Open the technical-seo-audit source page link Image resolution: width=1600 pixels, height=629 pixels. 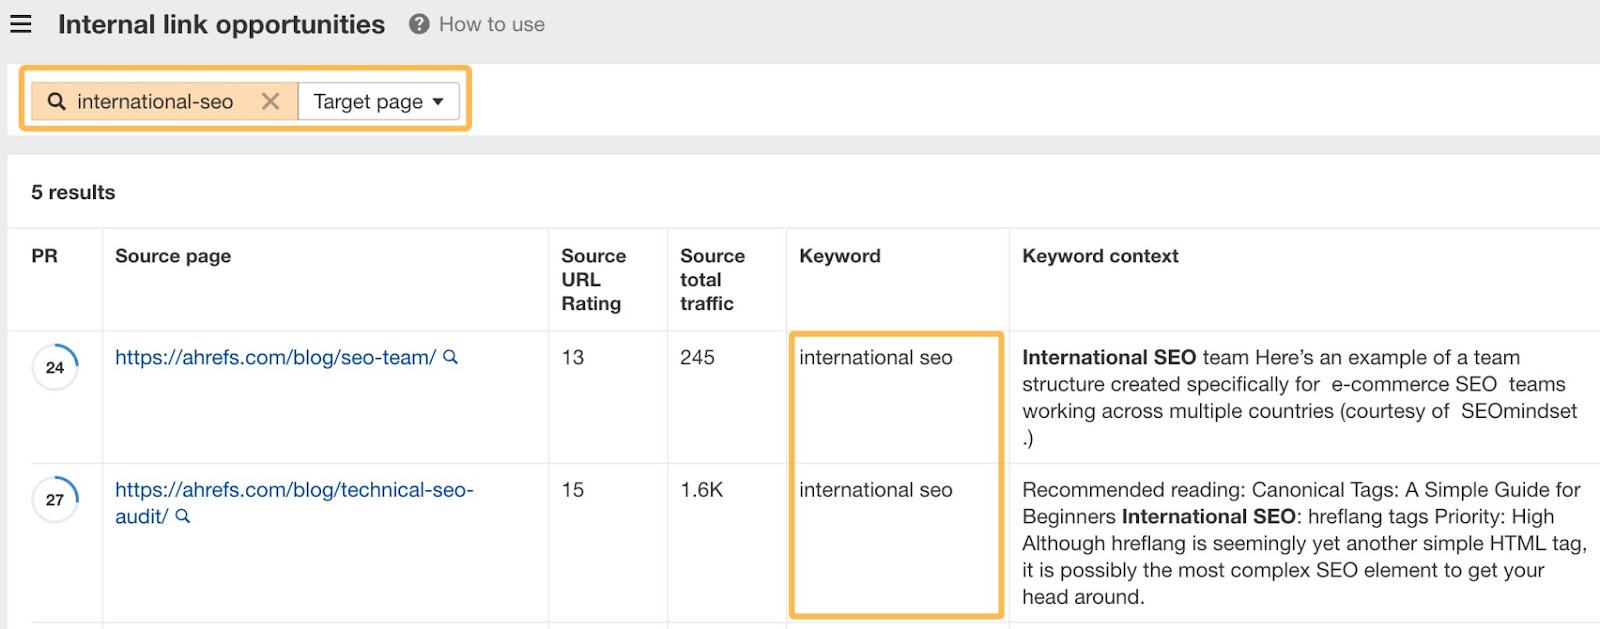tap(294, 490)
